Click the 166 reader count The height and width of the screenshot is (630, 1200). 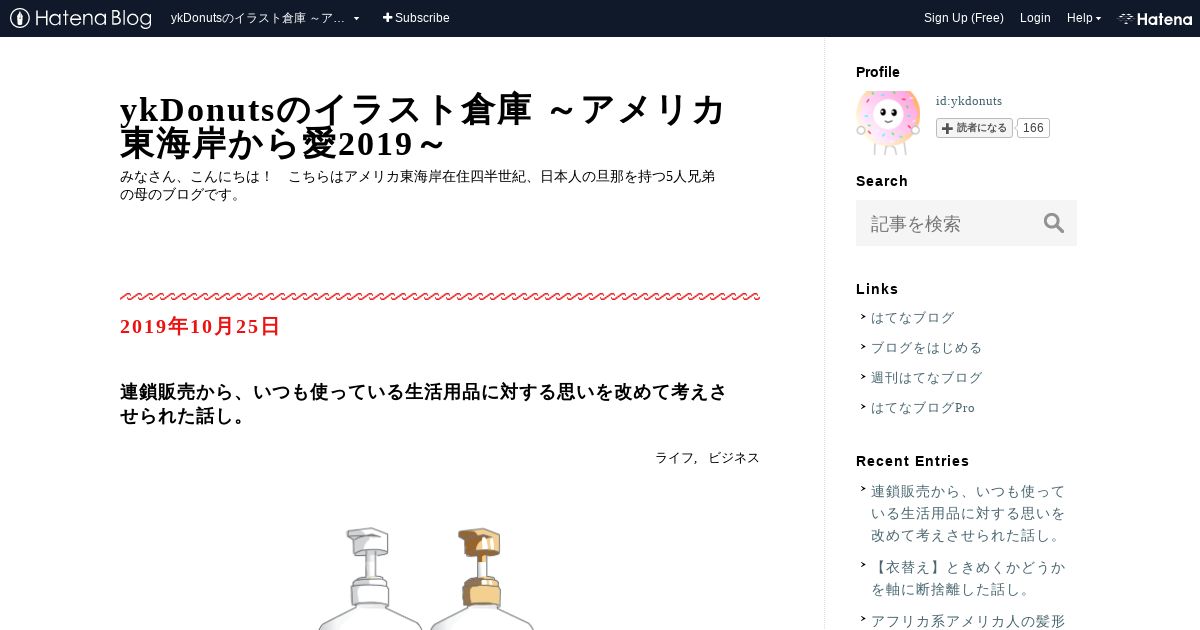1033,128
